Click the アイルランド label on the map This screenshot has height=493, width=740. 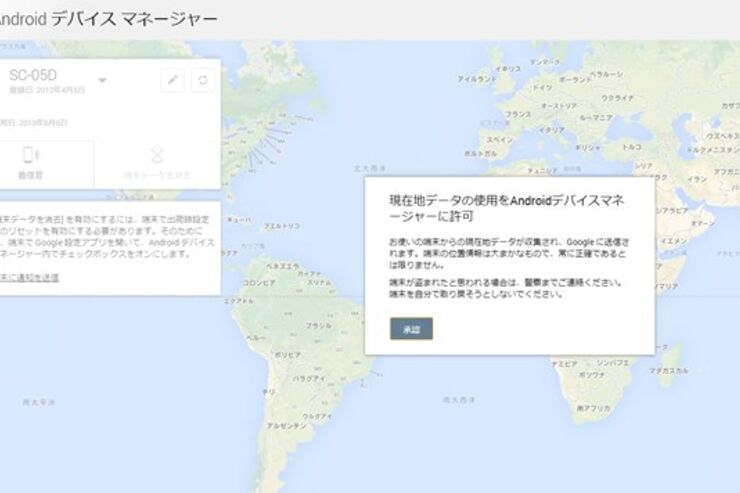tap(477, 79)
